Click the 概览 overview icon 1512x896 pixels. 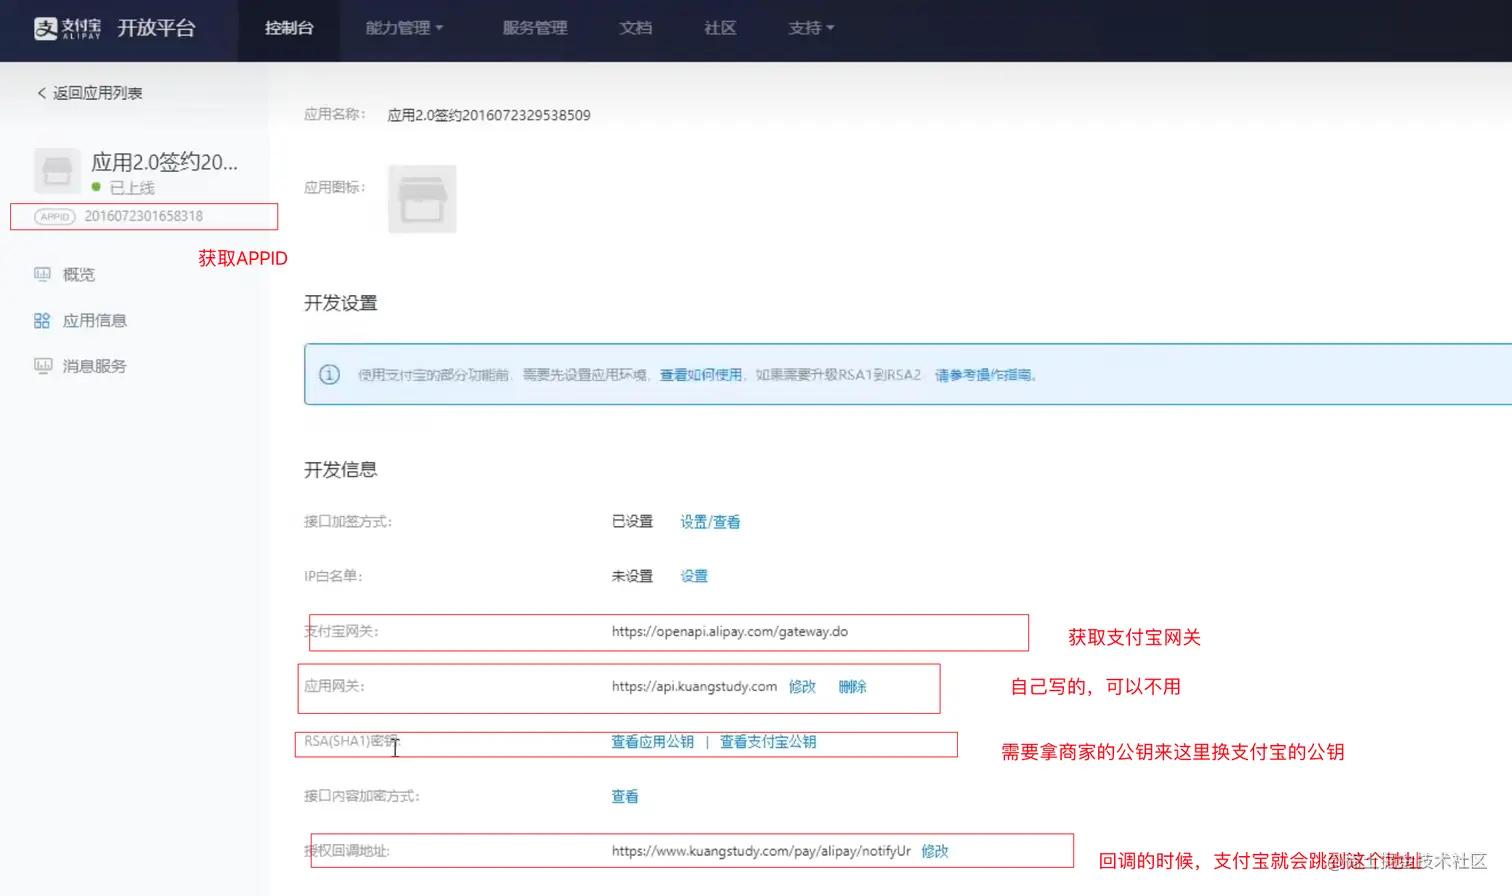pos(42,274)
